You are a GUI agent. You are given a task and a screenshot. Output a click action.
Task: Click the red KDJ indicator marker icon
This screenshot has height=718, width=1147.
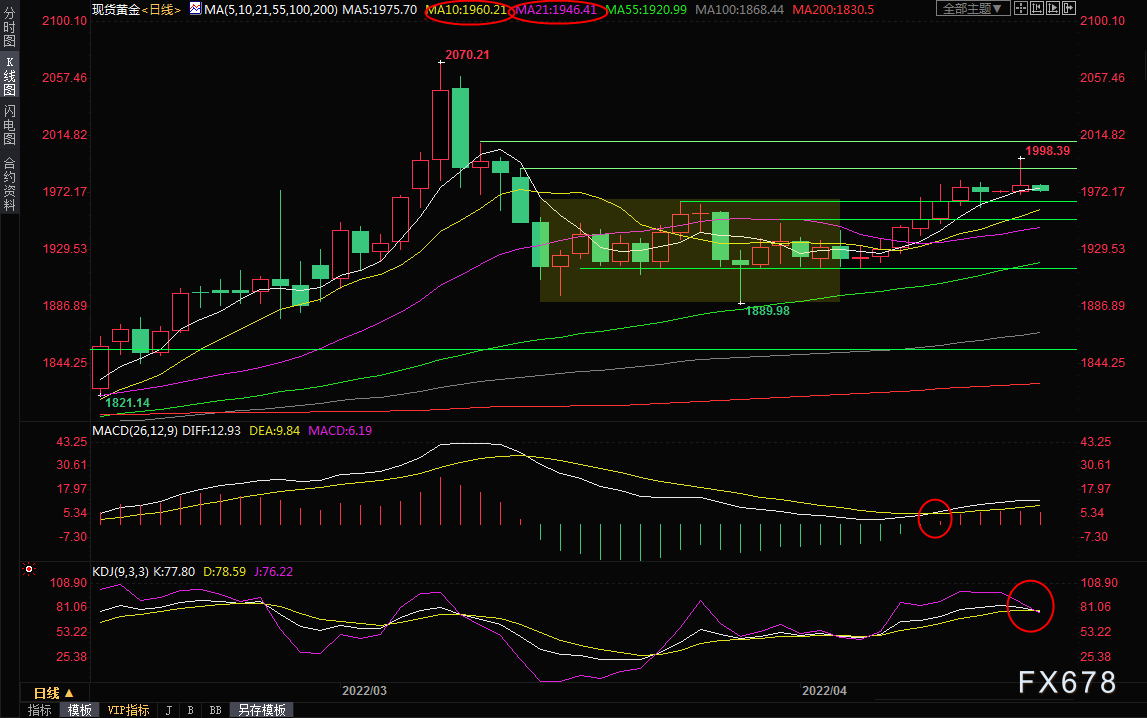tap(29, 569)
